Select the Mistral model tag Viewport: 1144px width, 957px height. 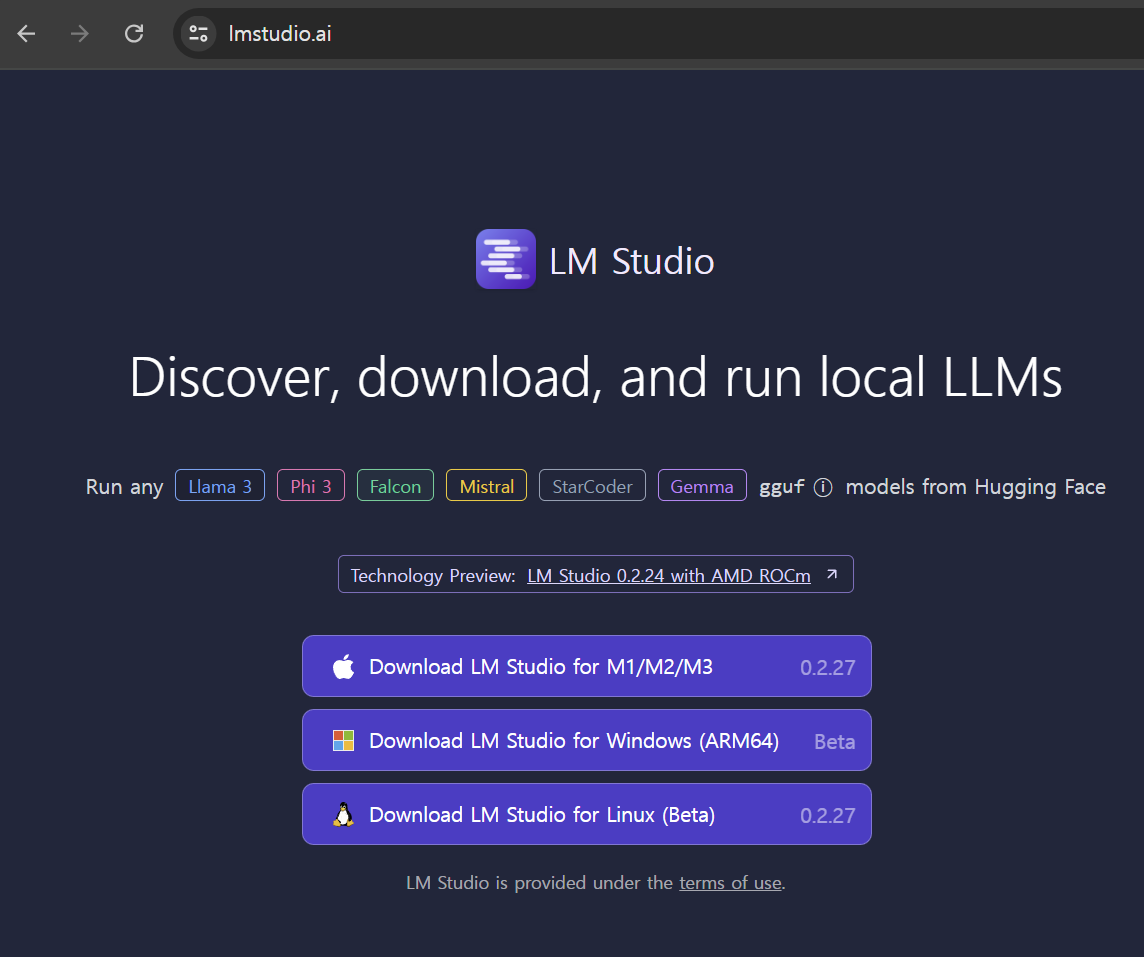coord(487,486)
